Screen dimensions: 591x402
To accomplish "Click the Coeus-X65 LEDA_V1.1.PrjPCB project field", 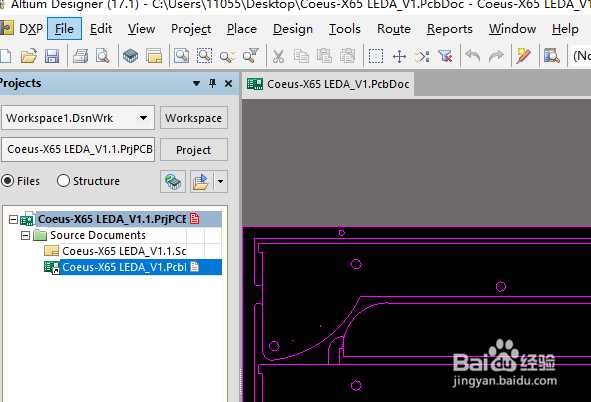I will click(x=78, y=150).
